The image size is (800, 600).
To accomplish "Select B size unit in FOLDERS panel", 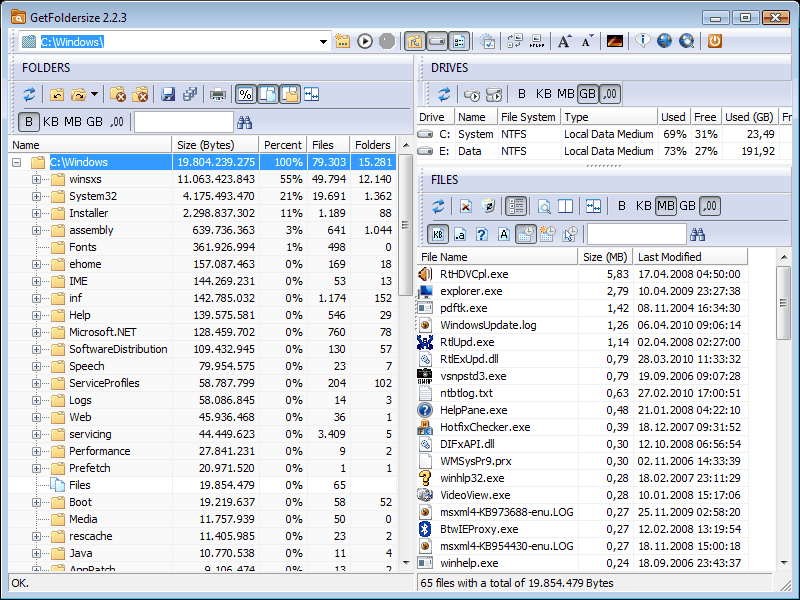I will click(x=29, y=122).
